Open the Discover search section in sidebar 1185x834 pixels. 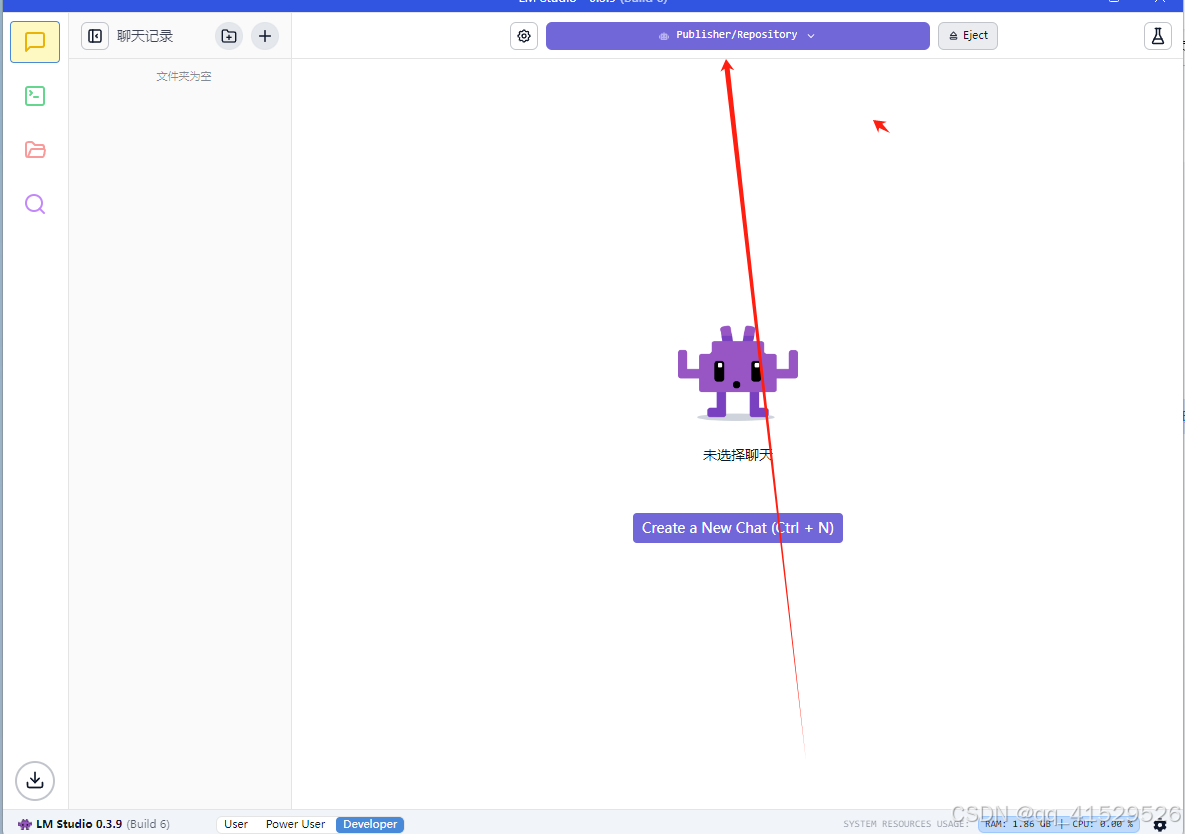point(35,204)
